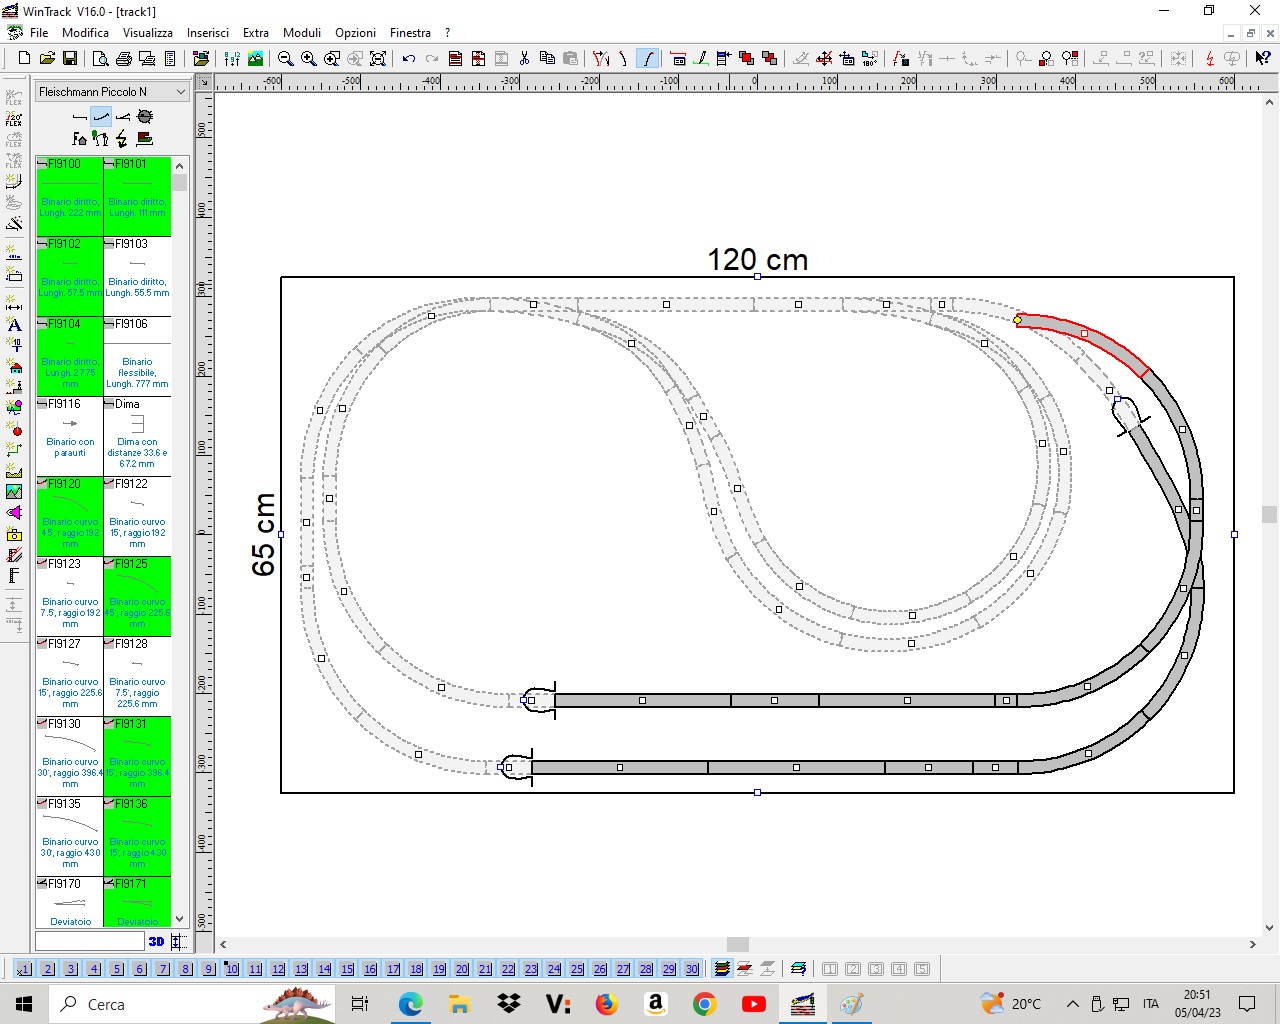Click the Undo arrow icon

408,59
